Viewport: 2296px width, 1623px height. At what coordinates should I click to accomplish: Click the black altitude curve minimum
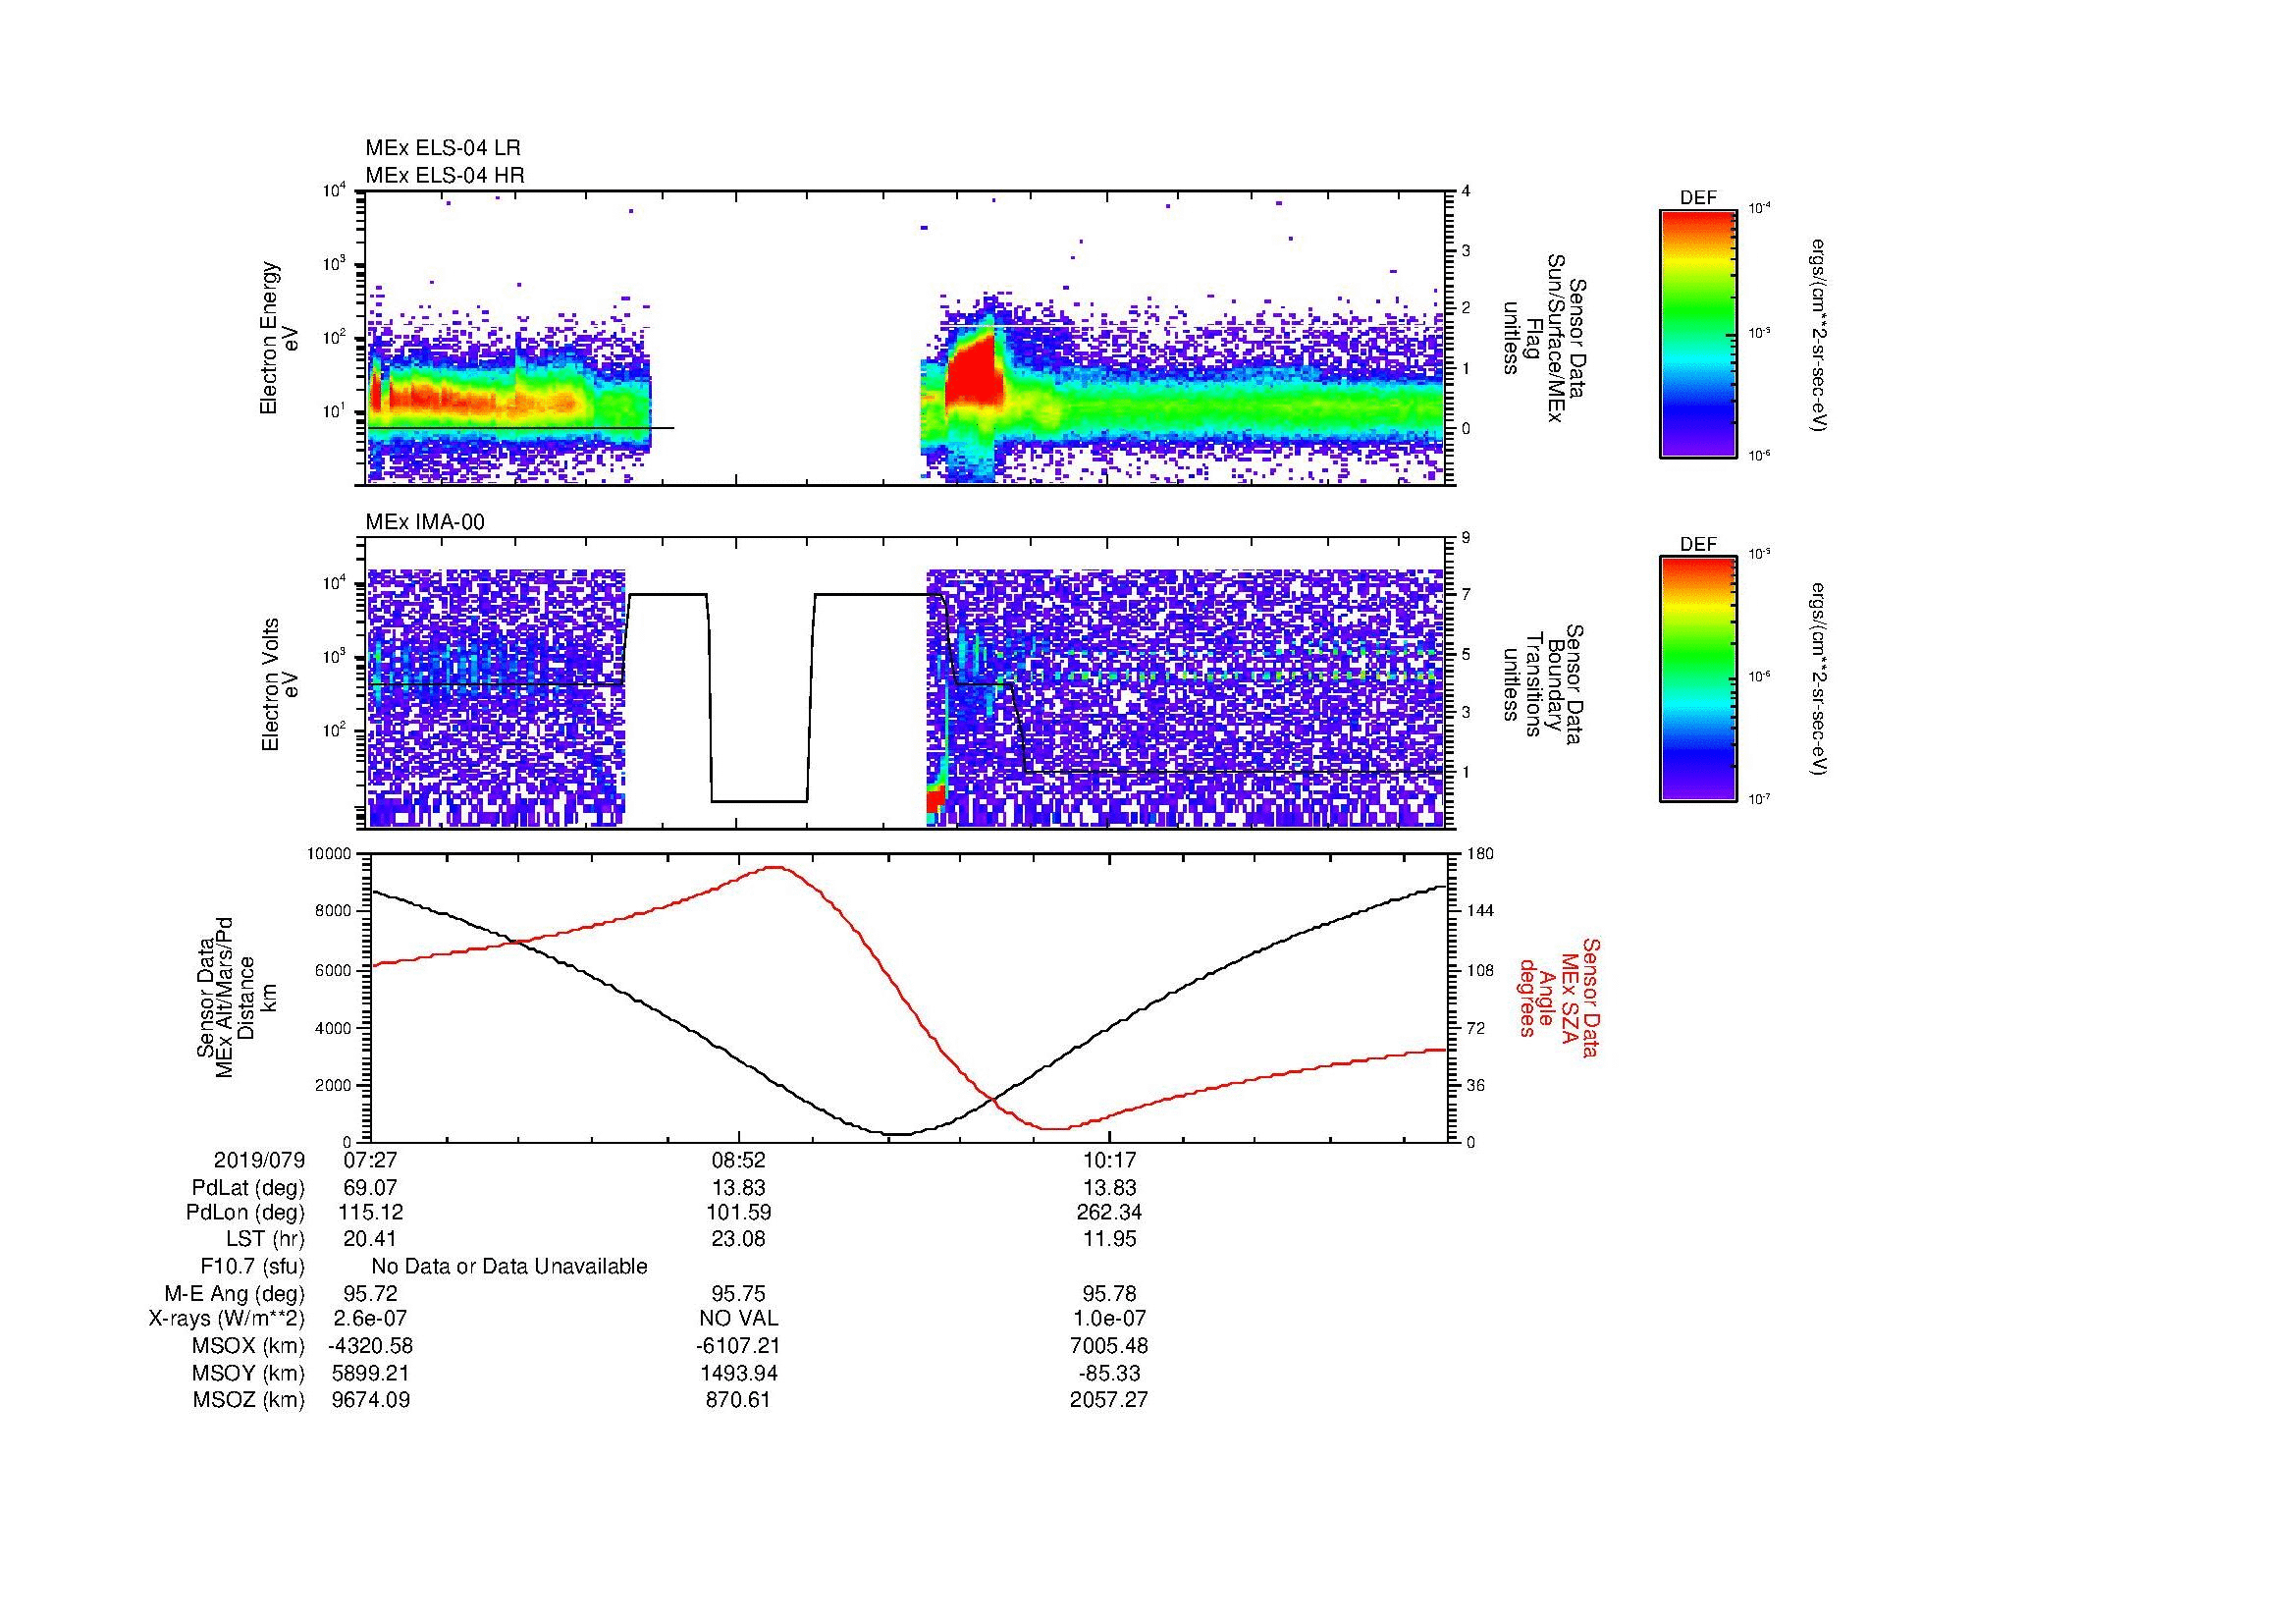tap(898, 1134)
